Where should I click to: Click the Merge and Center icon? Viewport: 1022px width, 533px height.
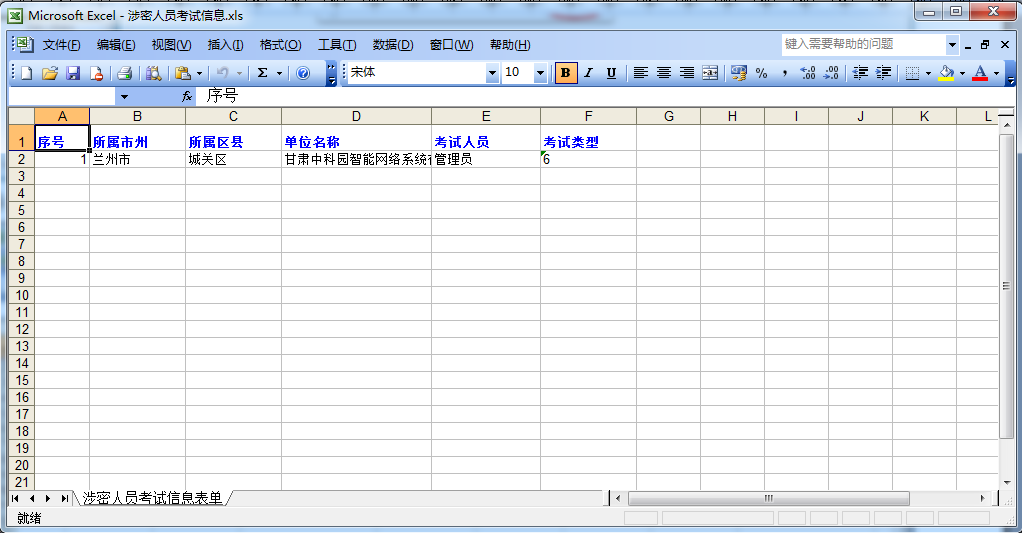pyautogui.click(x=710, y=73)
